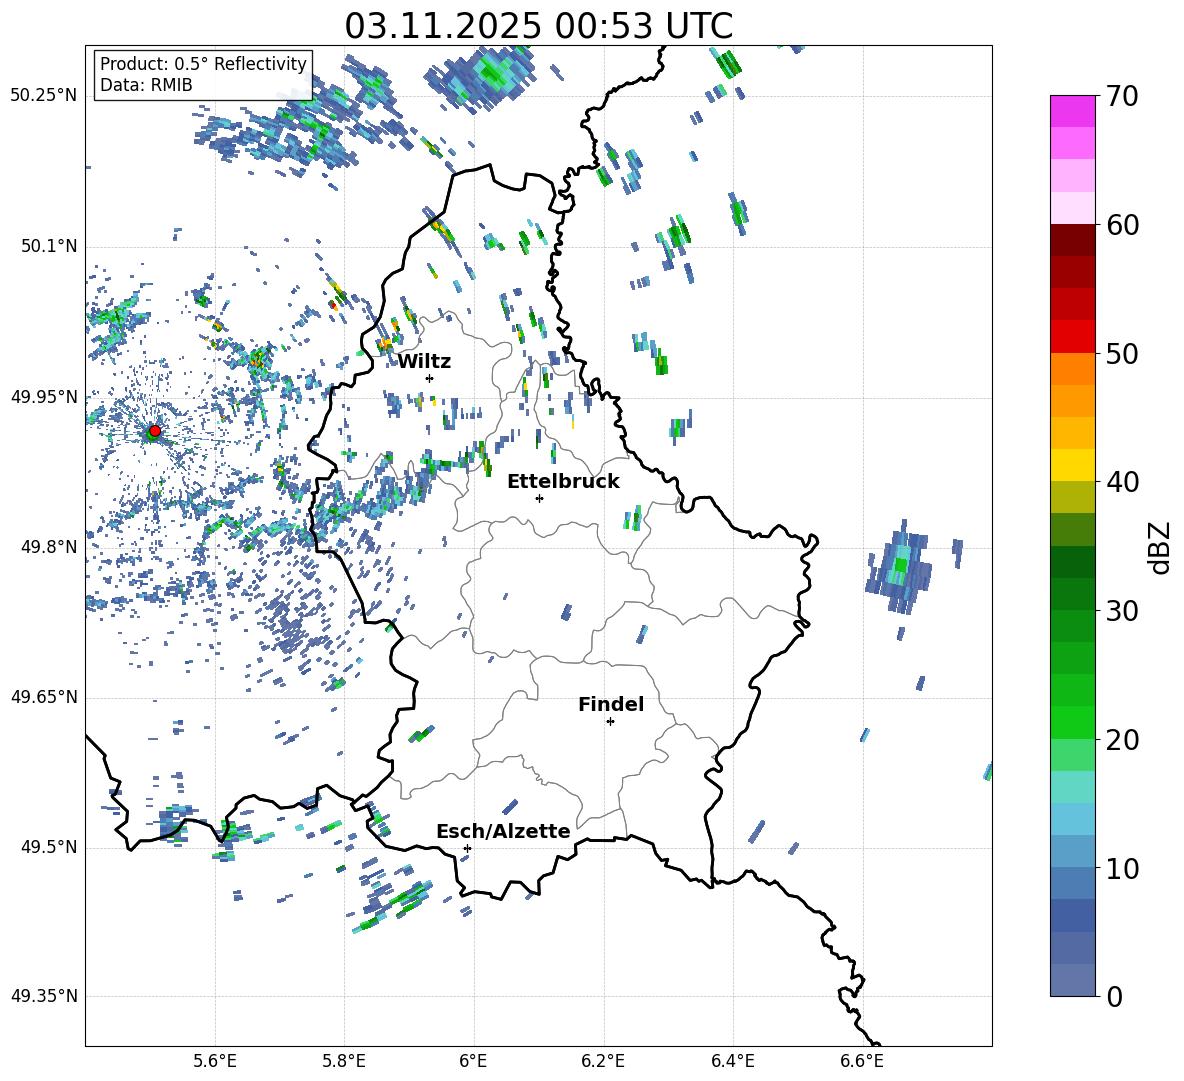The width and height of the screenshot is (1184, 1081).
Task: Select the Wiltz city label
Action: click(x=424, y=362)
